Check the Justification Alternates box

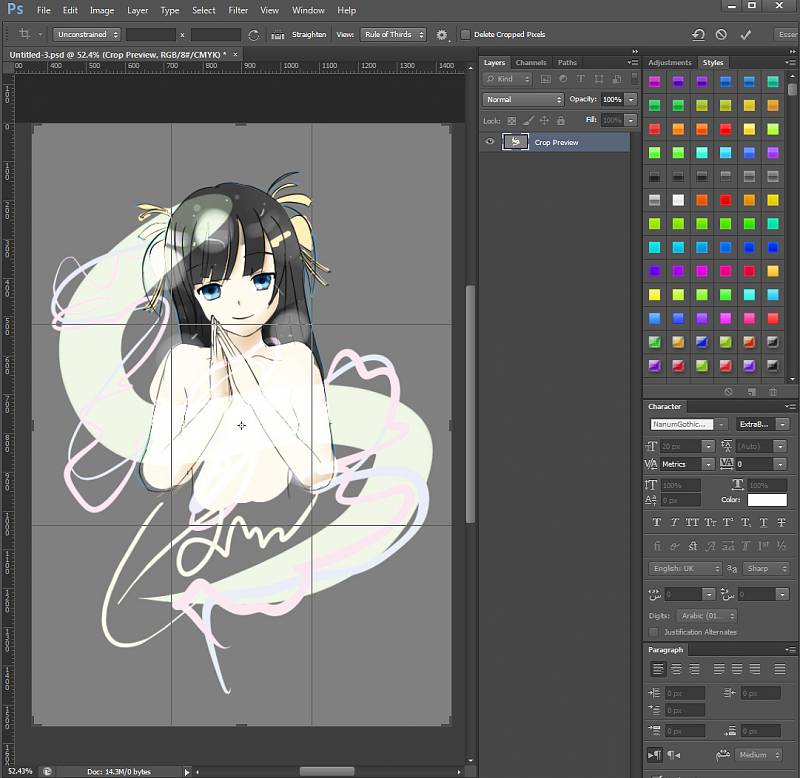pyautogui.click(x=654, y=632)
